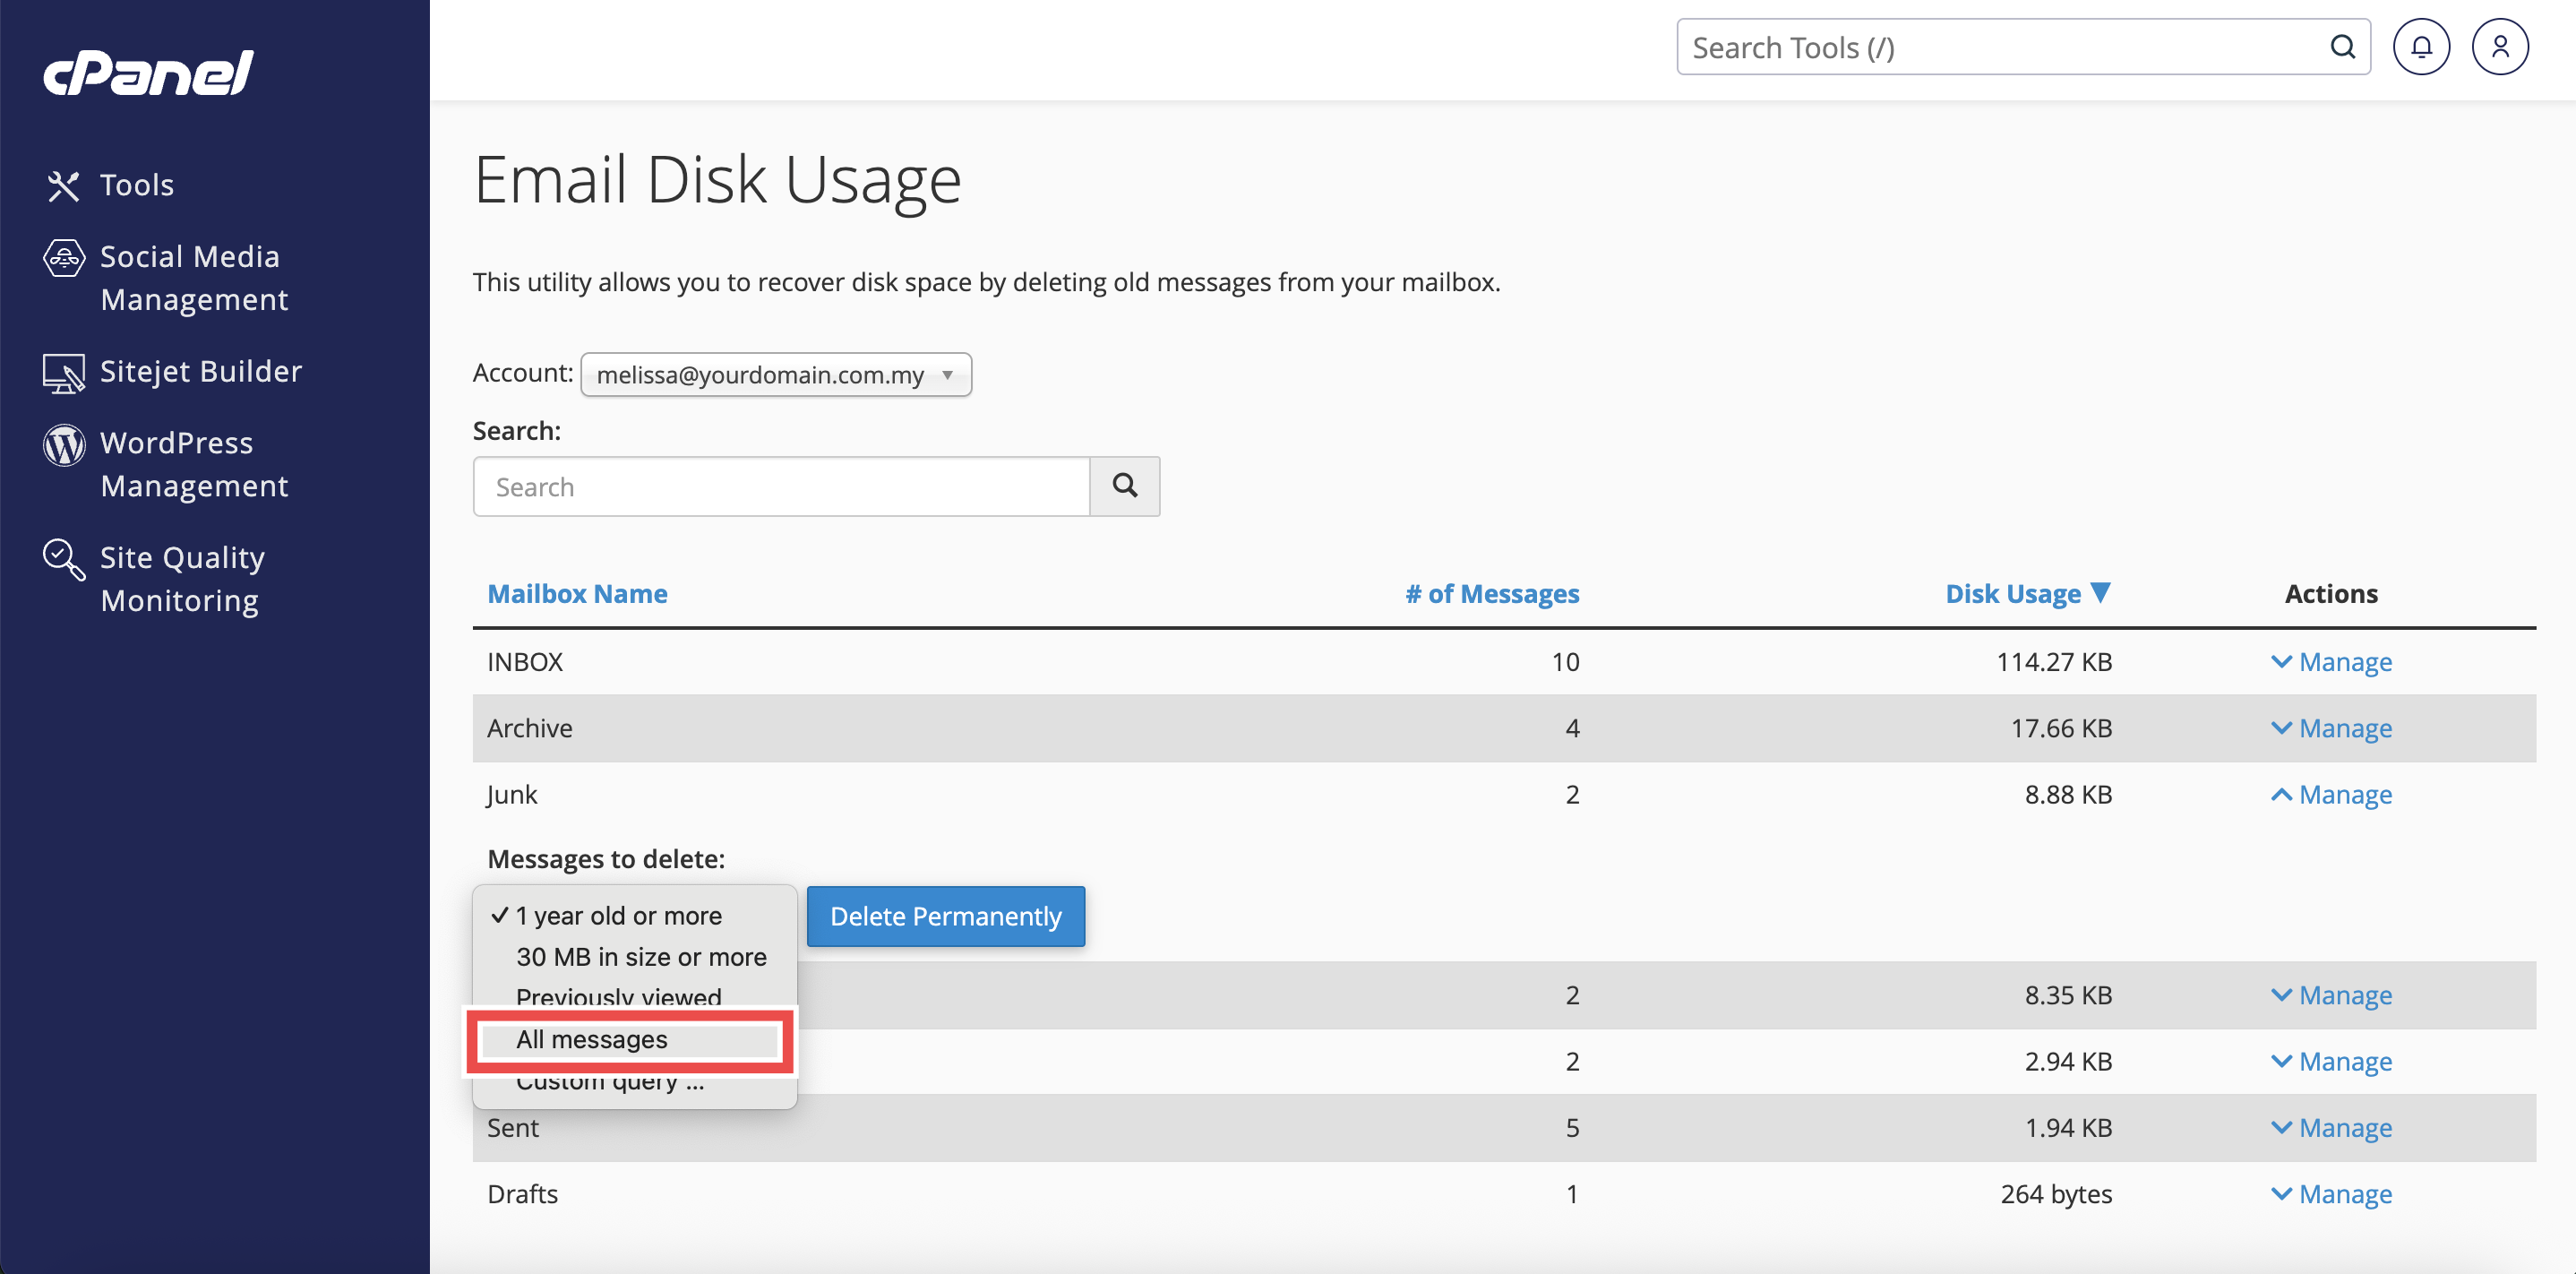Viewport: 2576px width, 1274px height.
Task: Click the cPanel logo
Action: pyautogui.click(x=148, y=73)
